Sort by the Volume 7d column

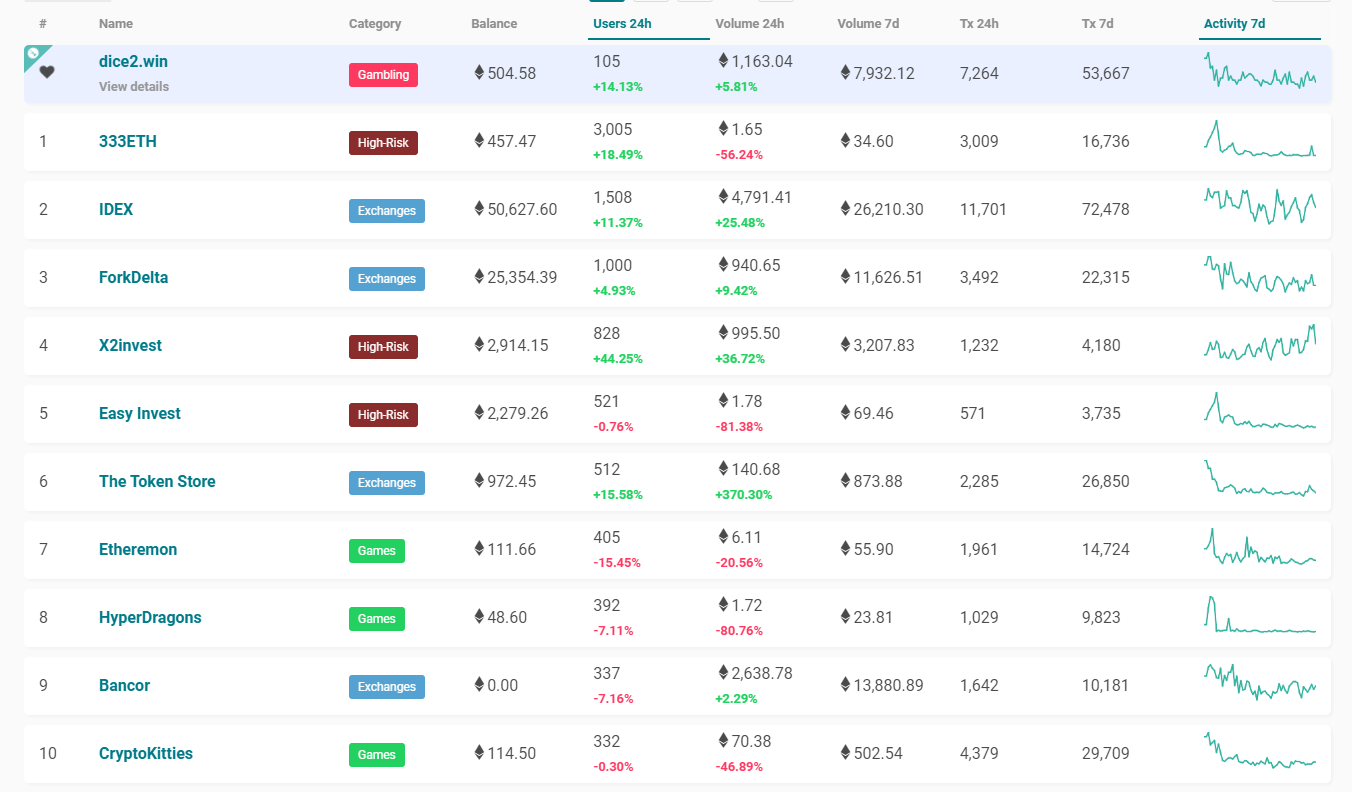coord(868,23)
